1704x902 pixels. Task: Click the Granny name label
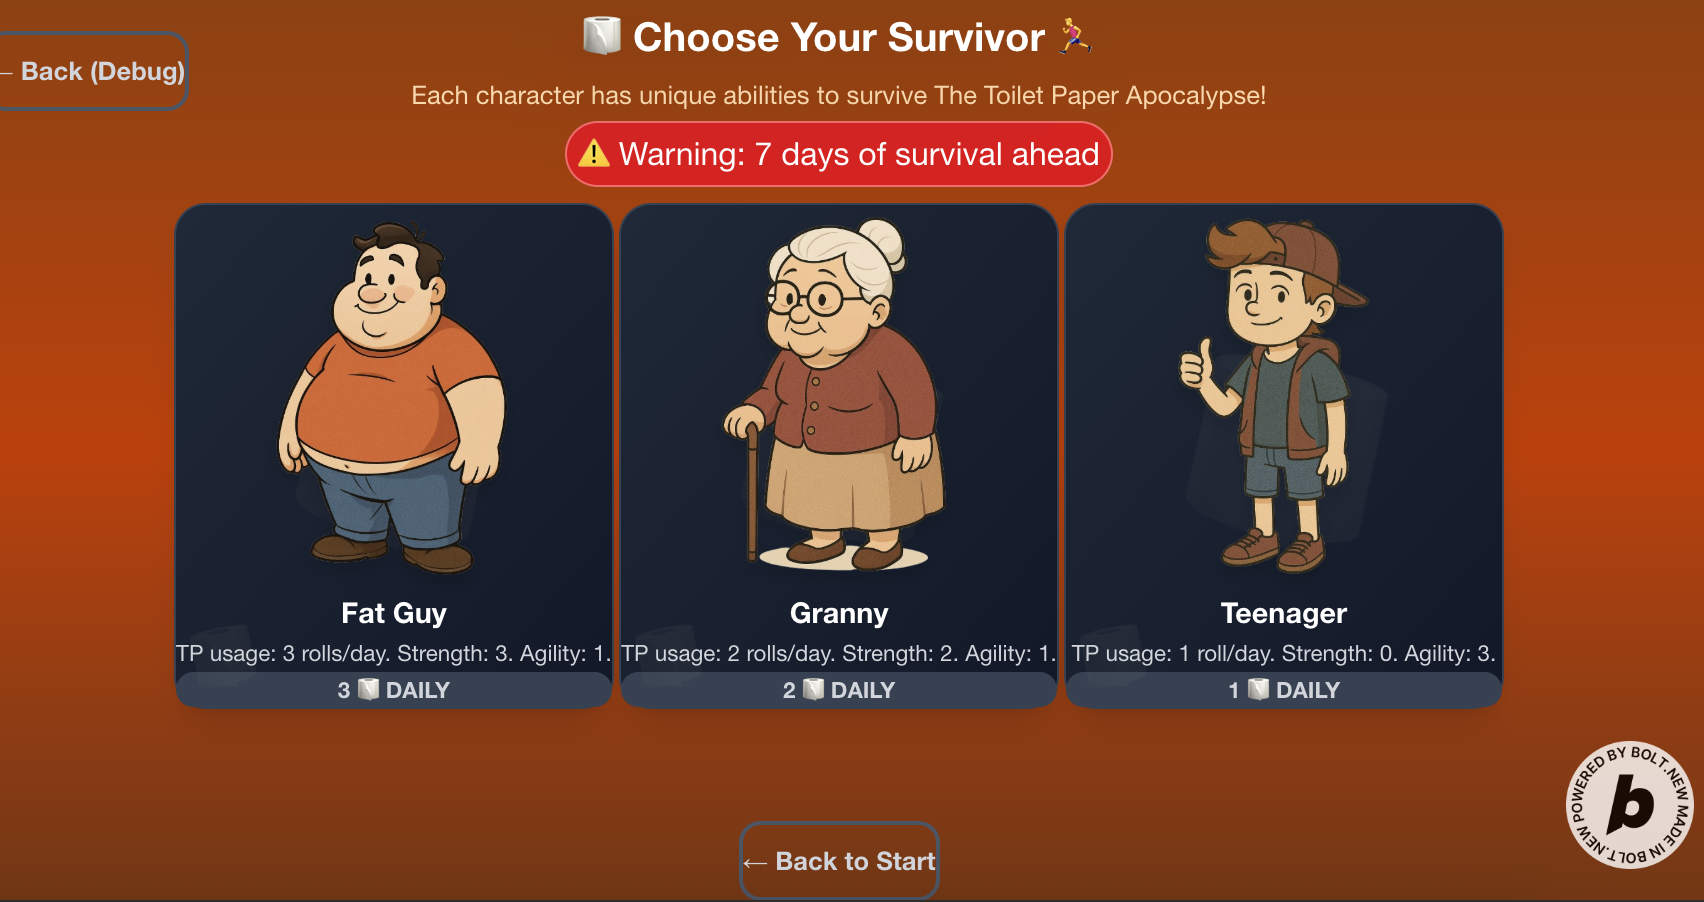pyautogui.click(x=839, y=613)
